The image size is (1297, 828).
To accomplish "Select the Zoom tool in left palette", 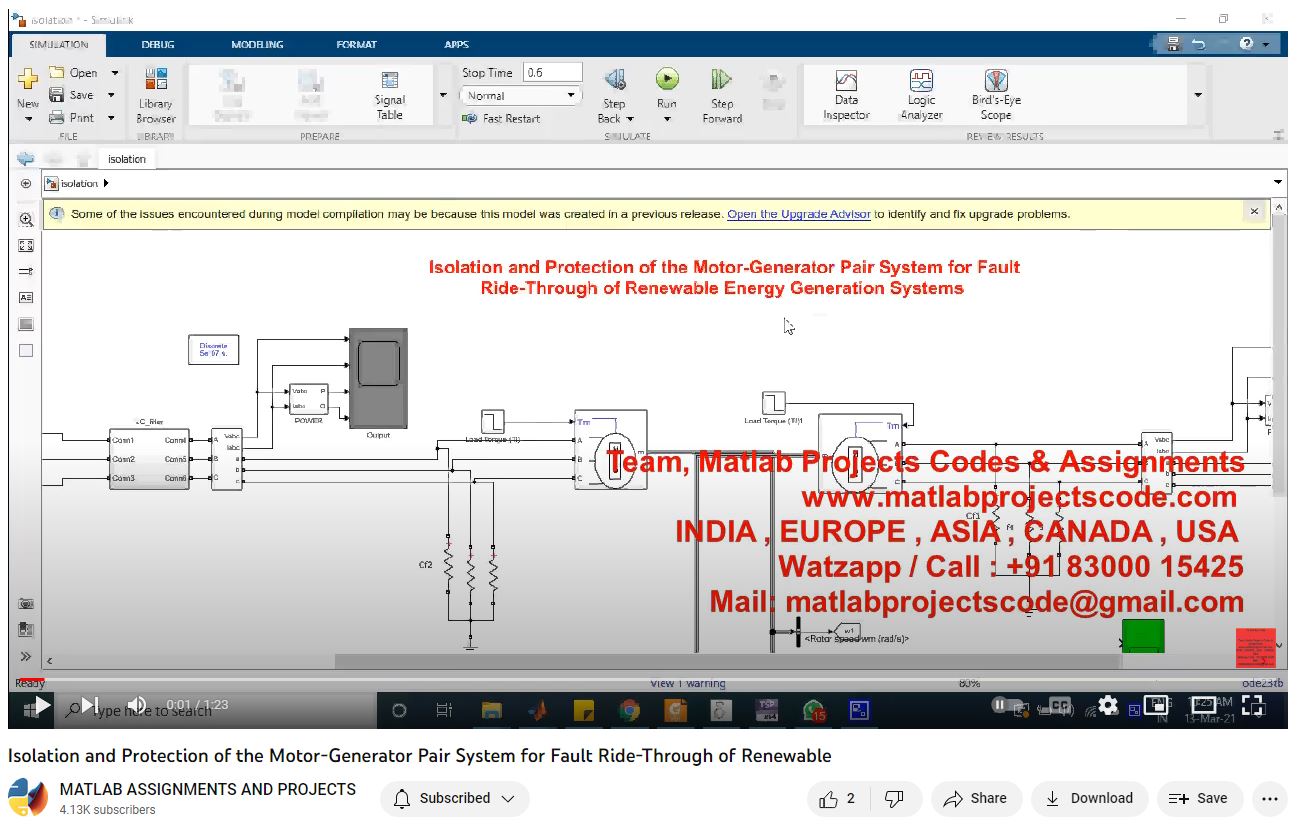I will point(26,219).
